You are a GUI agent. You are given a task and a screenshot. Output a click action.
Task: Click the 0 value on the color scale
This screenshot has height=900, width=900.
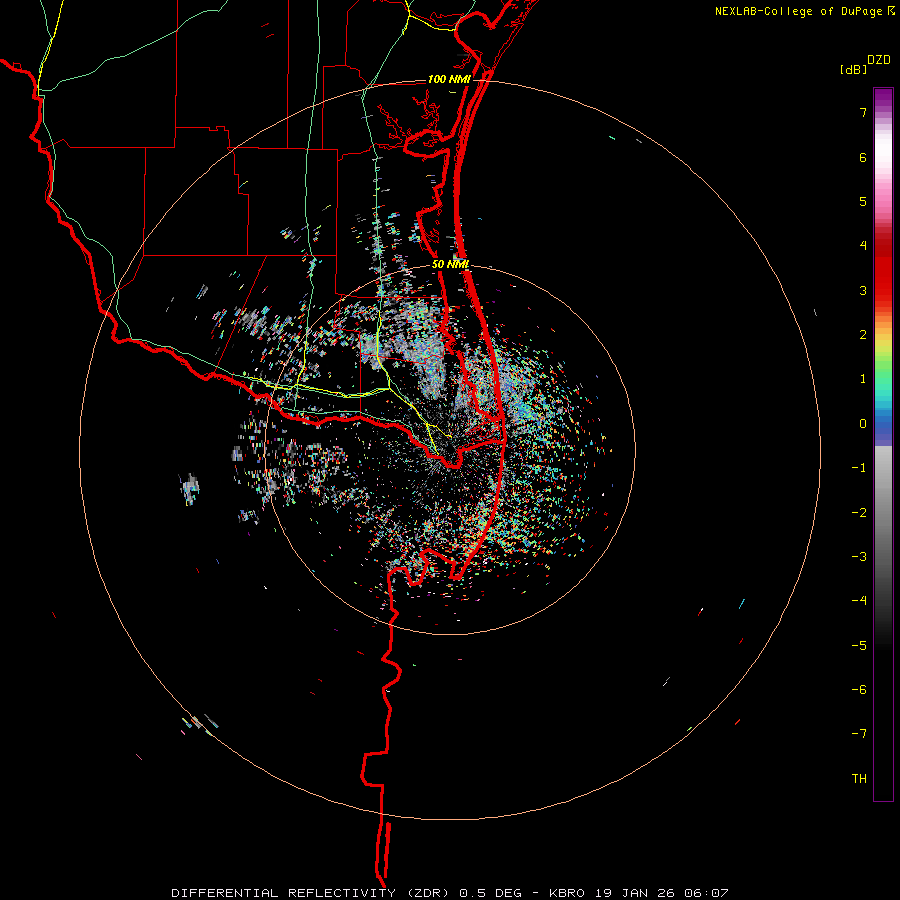pyautogui.click(x=863, y=424)
